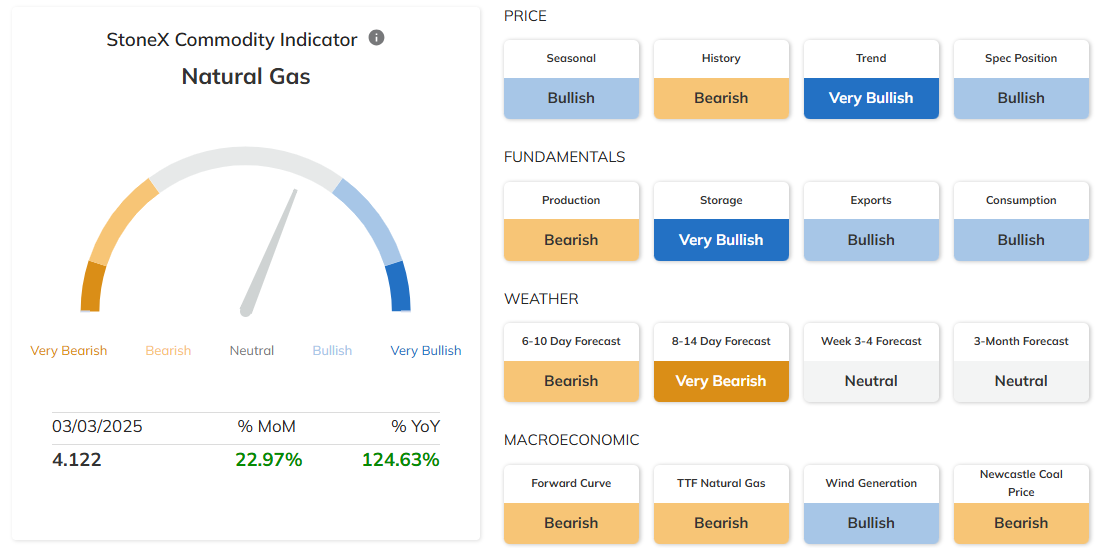Click the MACROECONOMIC section heading
Viewport: 1096px width, 548px height.
pos(572,440)
